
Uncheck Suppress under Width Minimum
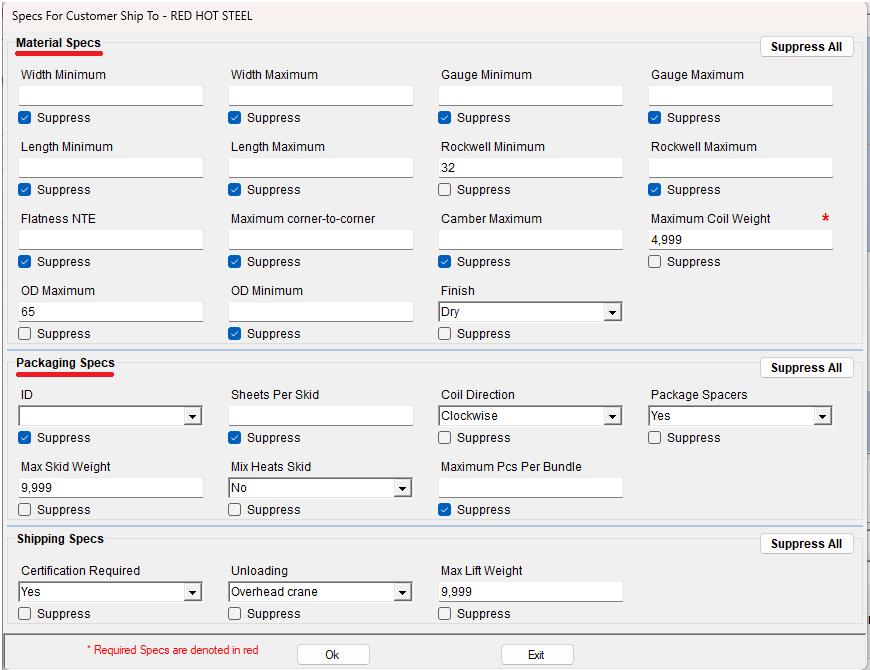24,118
